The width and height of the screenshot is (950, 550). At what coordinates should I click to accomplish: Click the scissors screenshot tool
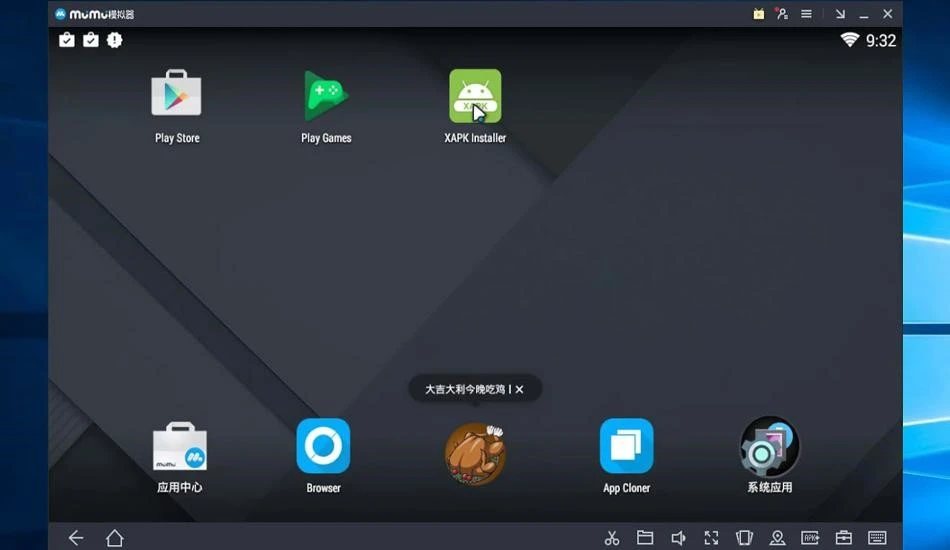click(612, 537)
